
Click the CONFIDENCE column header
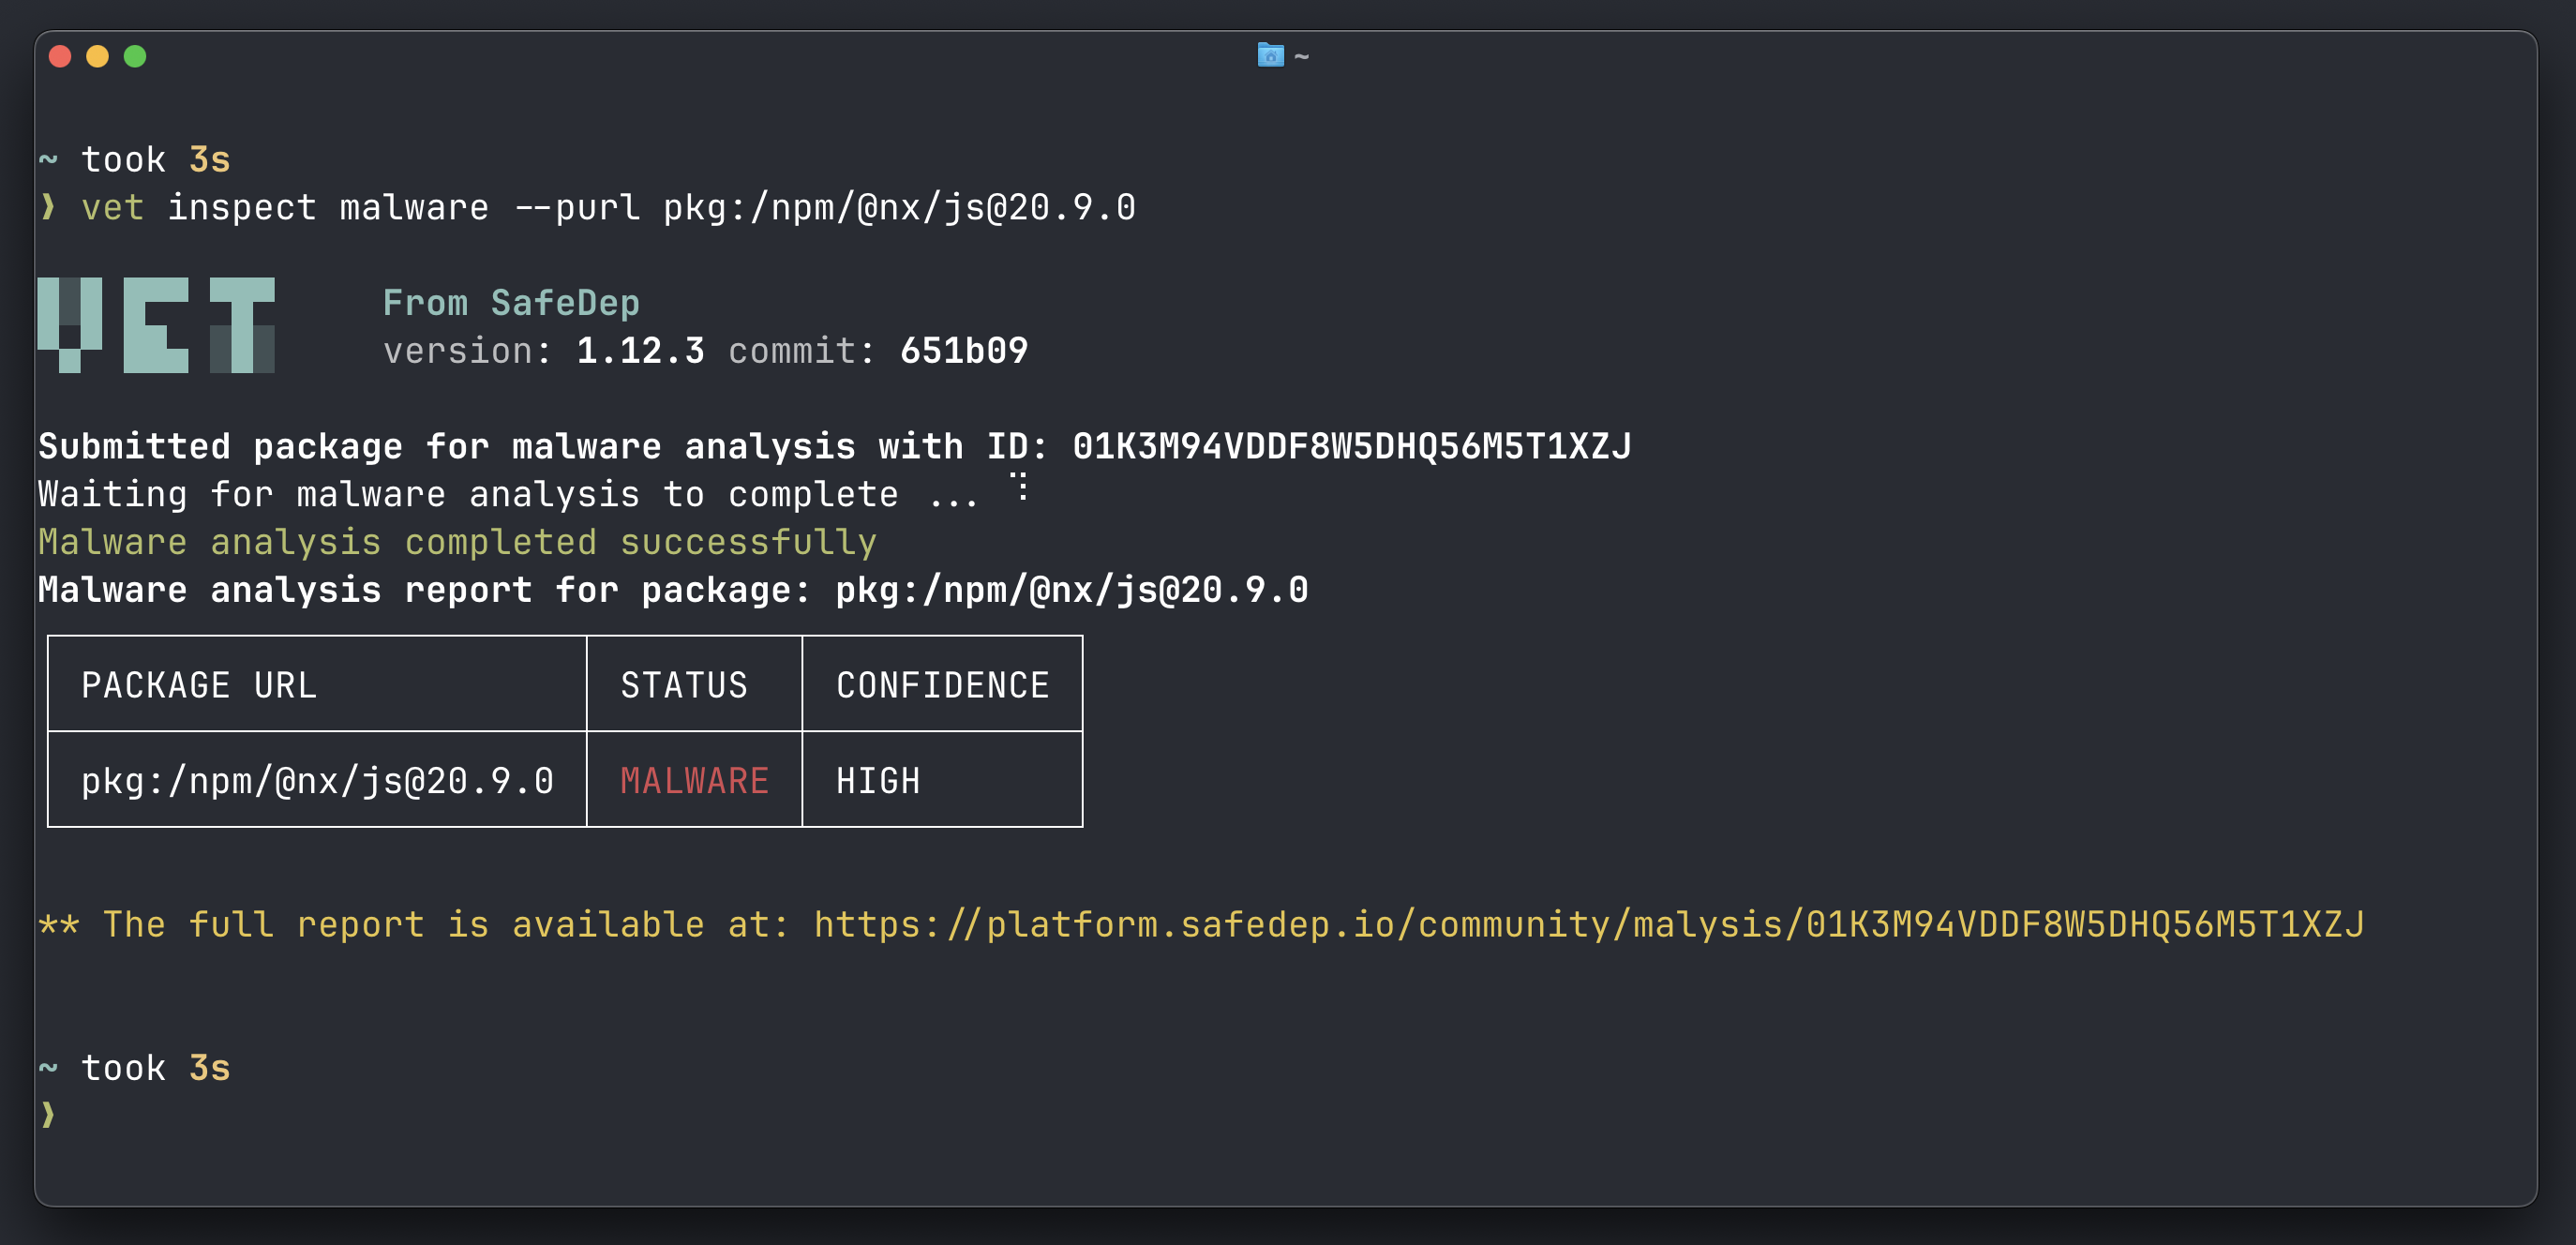[942, 685]
